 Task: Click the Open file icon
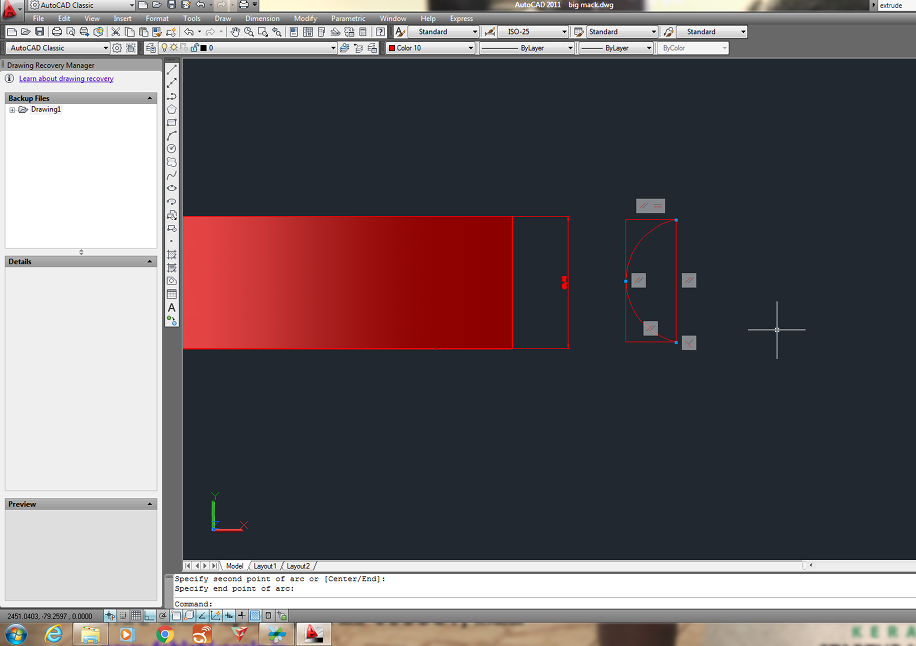pos(25,32)
